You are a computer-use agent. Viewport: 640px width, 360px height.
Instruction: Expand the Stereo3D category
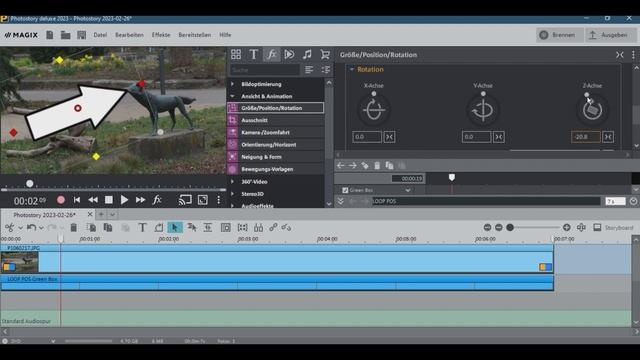tap(232, 194)
